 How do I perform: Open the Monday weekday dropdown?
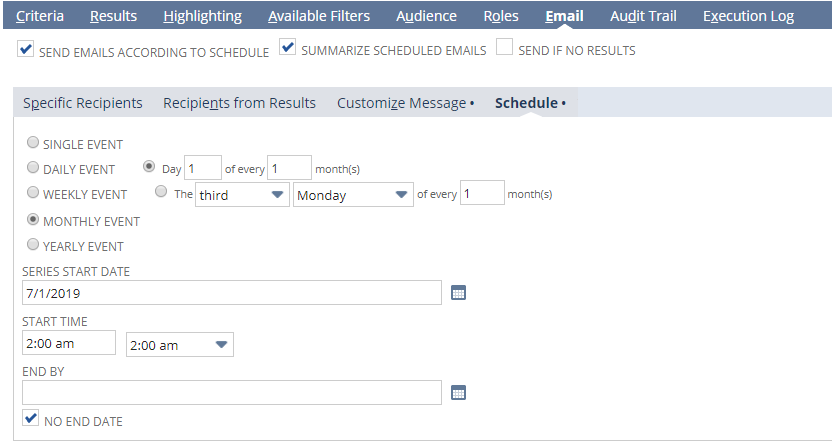tap(353, 195)
